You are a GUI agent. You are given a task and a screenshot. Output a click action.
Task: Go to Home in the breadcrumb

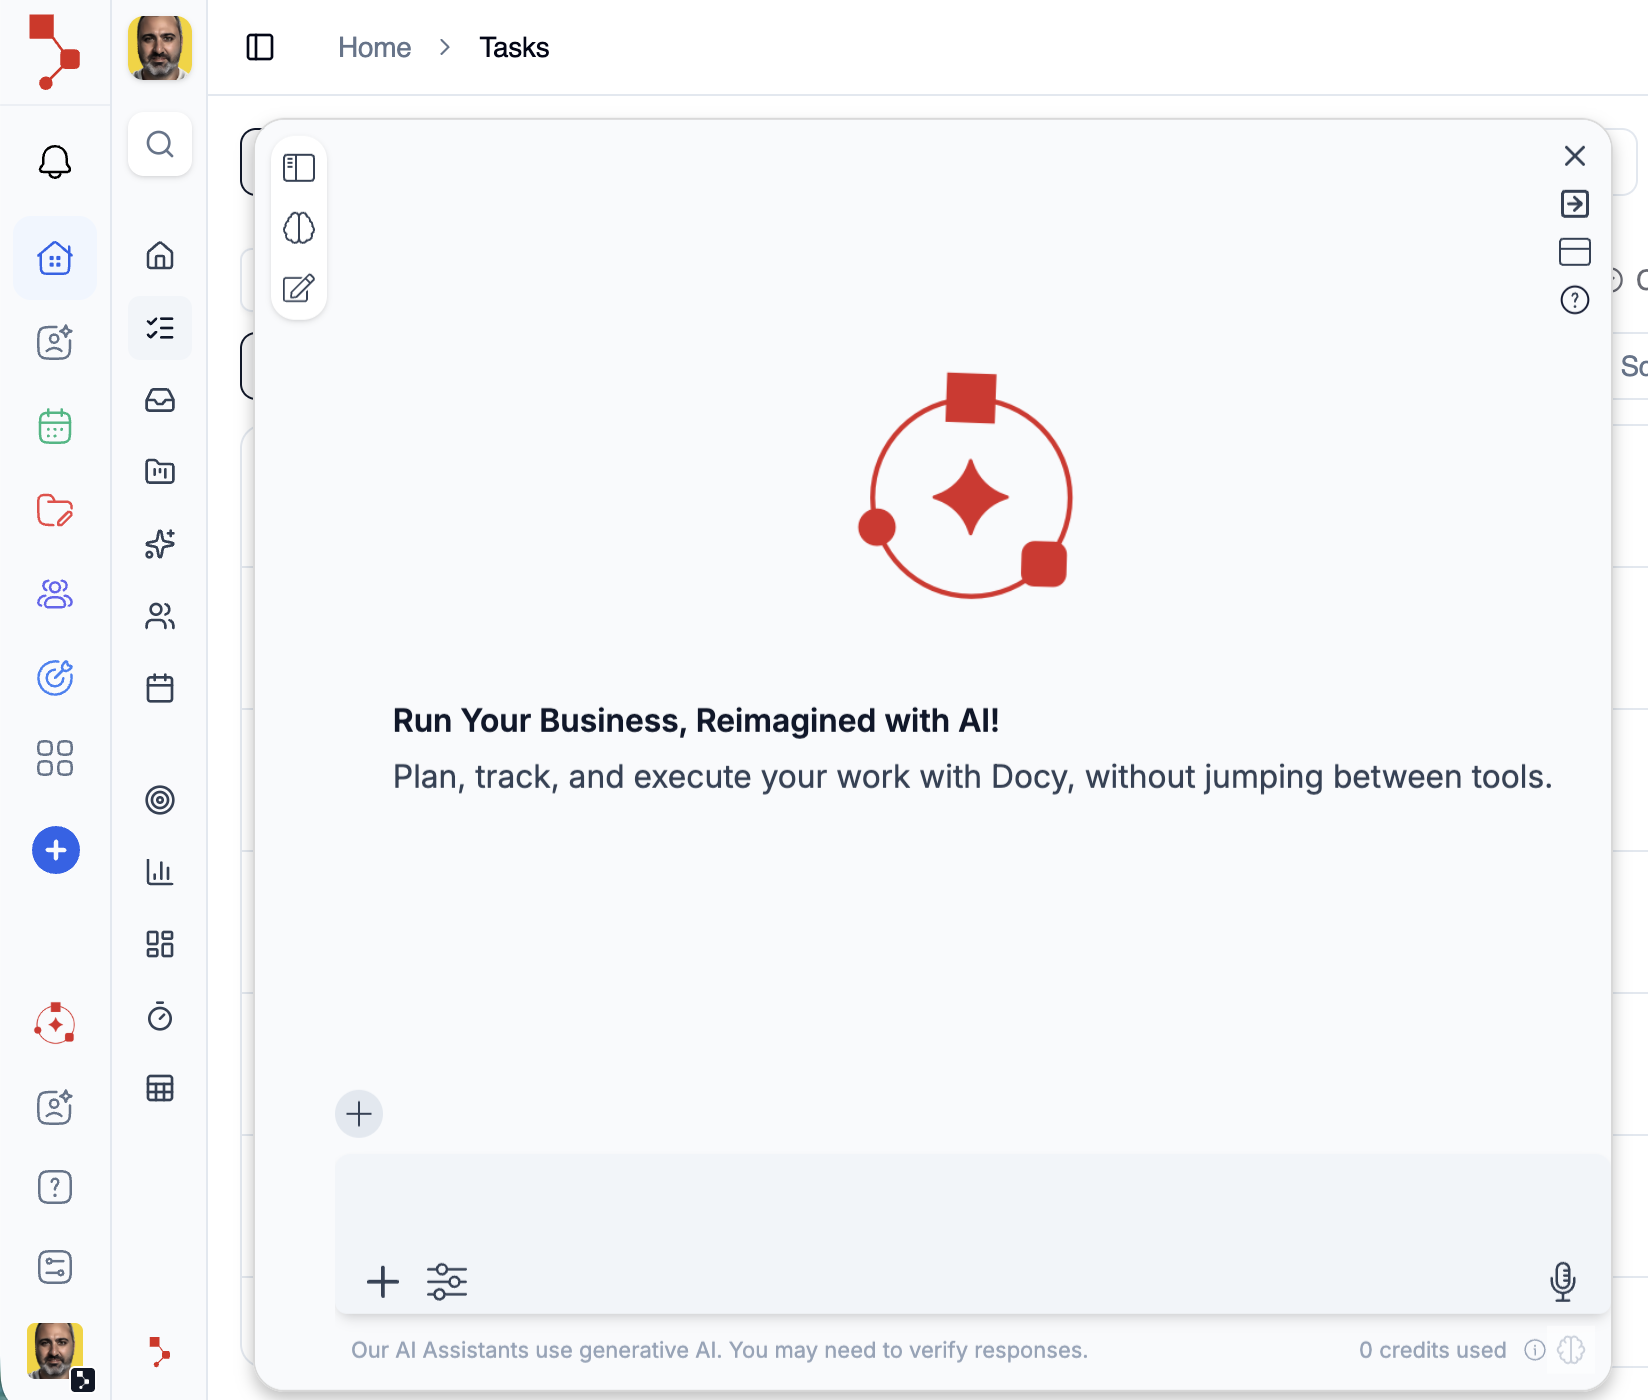coord(374,47)
